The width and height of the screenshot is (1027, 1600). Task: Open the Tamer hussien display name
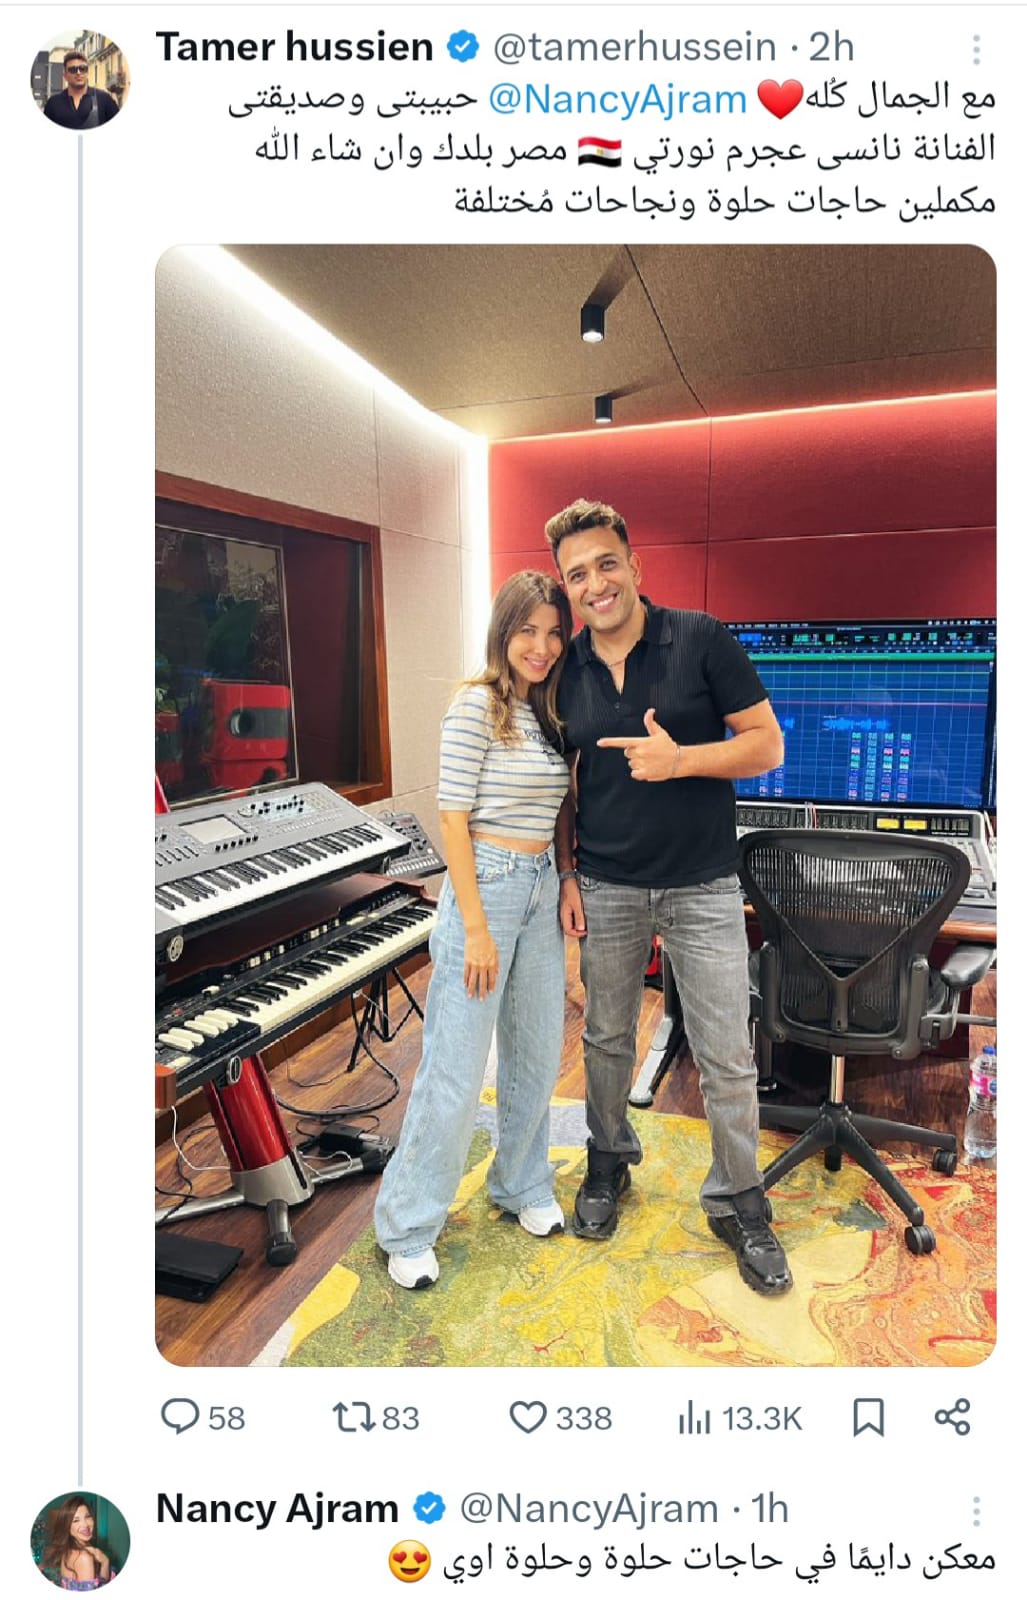coord(295,47)
